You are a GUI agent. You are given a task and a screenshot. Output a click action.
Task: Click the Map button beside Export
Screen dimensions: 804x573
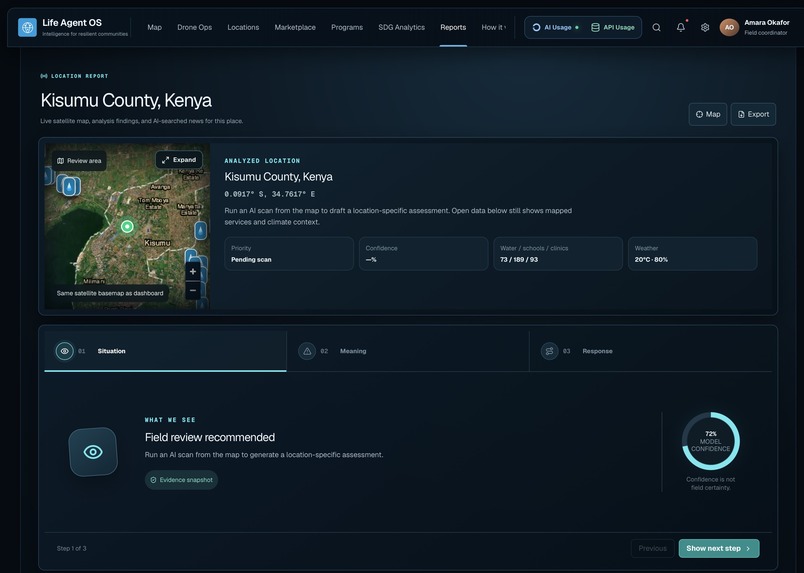point(708,114)
